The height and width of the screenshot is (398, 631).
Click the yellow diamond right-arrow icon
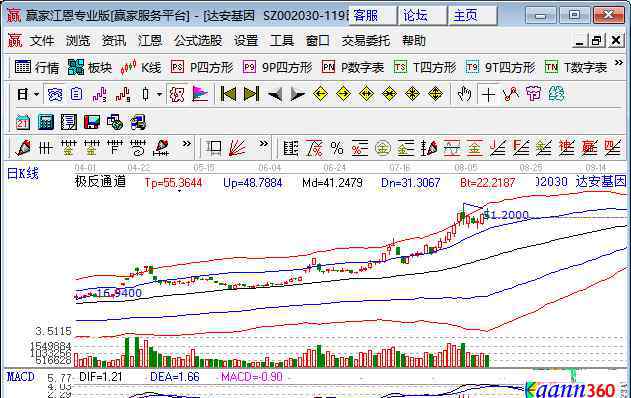pos(343,94)
